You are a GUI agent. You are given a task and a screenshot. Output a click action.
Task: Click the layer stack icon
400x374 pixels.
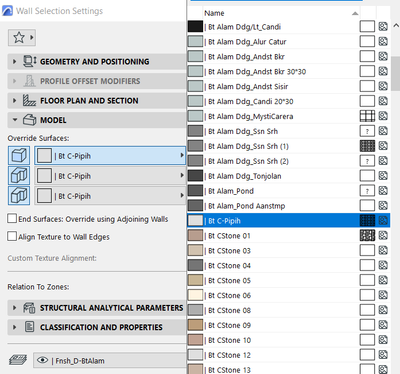coord(18,360)
